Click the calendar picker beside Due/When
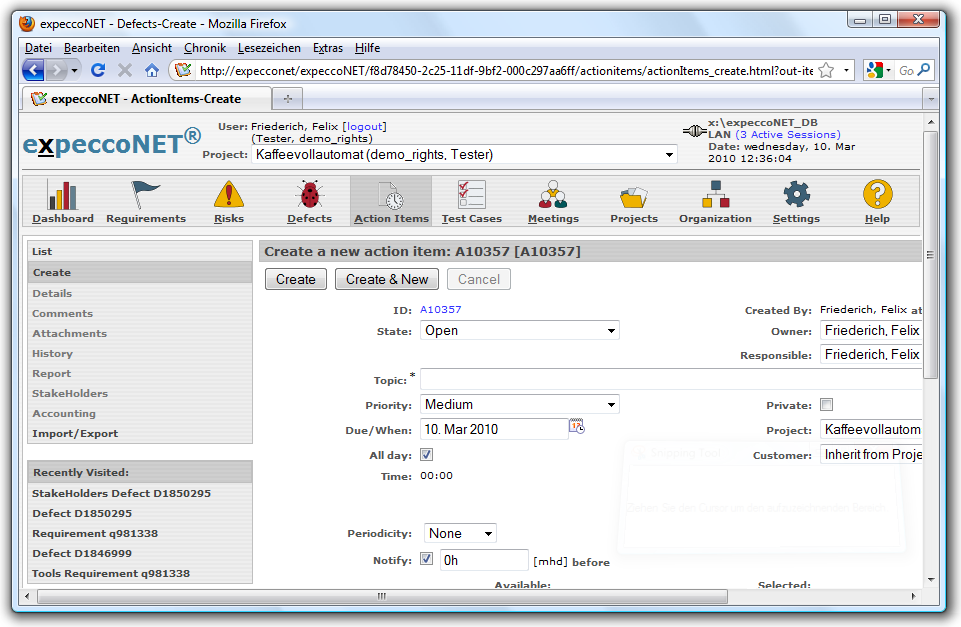The image size is (961, 627). 577,427
